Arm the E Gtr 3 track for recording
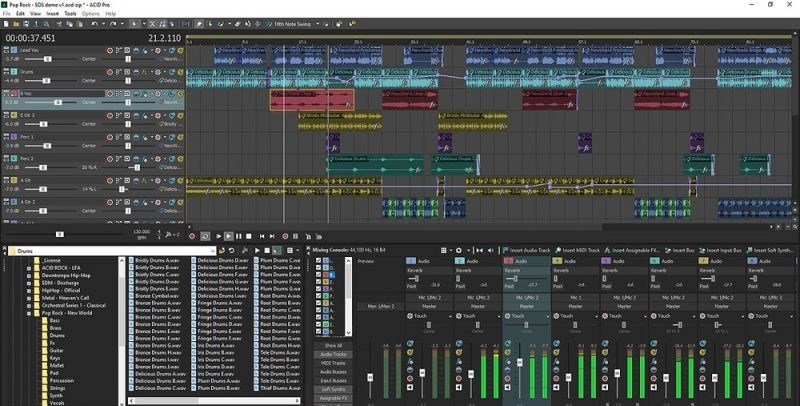 (x=110, y=115)
